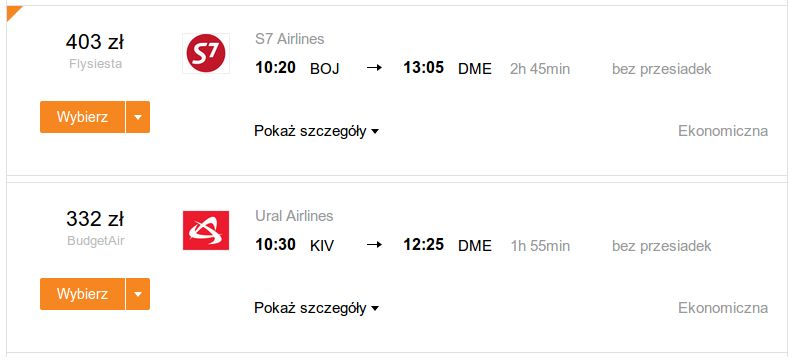
Task: Click the 403 zł price
Action: (x=95, y=42)
